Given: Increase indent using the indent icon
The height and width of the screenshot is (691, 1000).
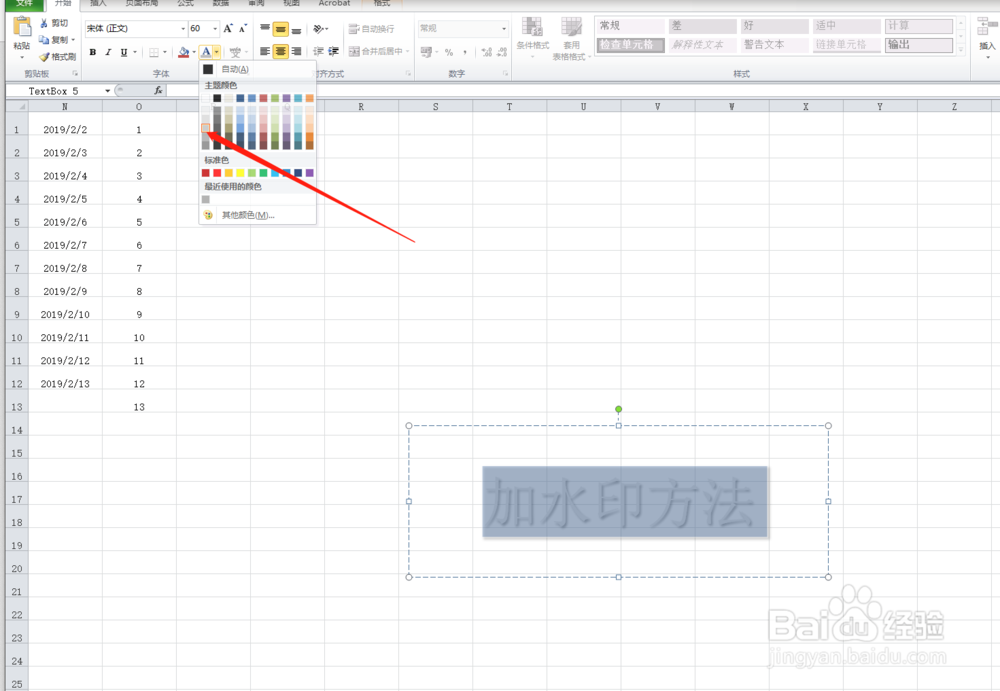Looking at the screenshot, I should point(333,52).
